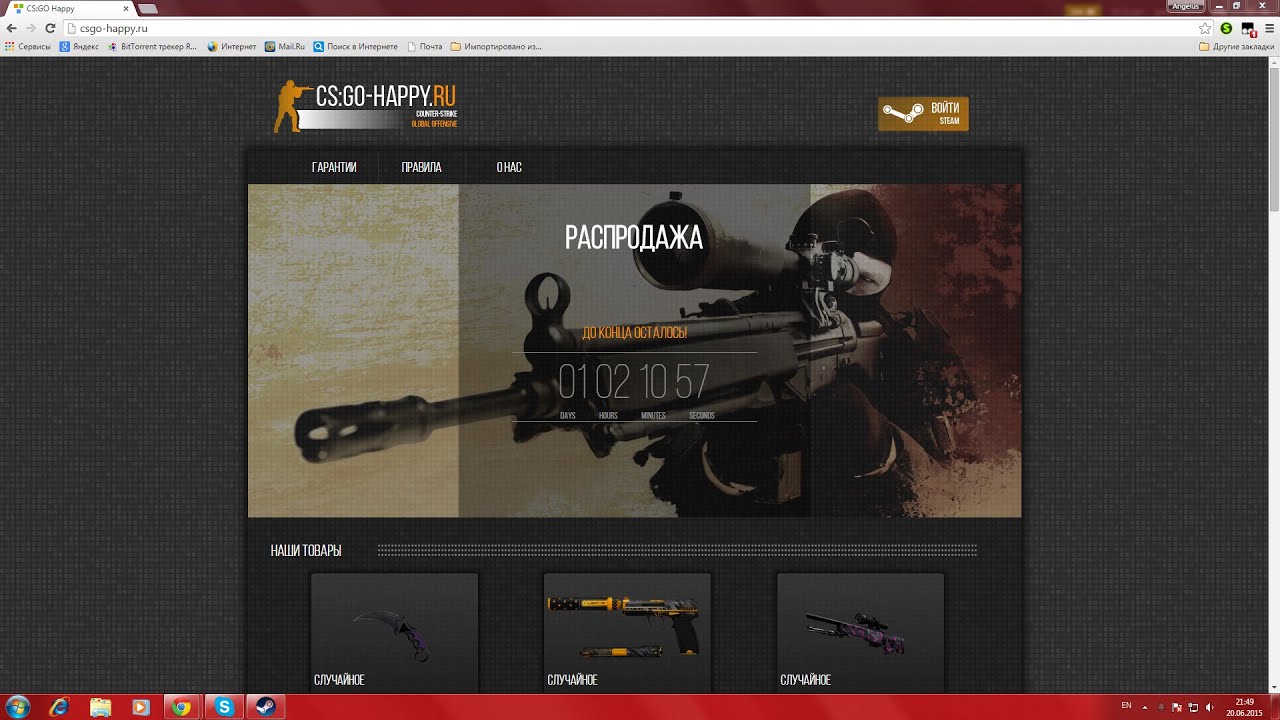Open the Интернет bookmark

232,46
